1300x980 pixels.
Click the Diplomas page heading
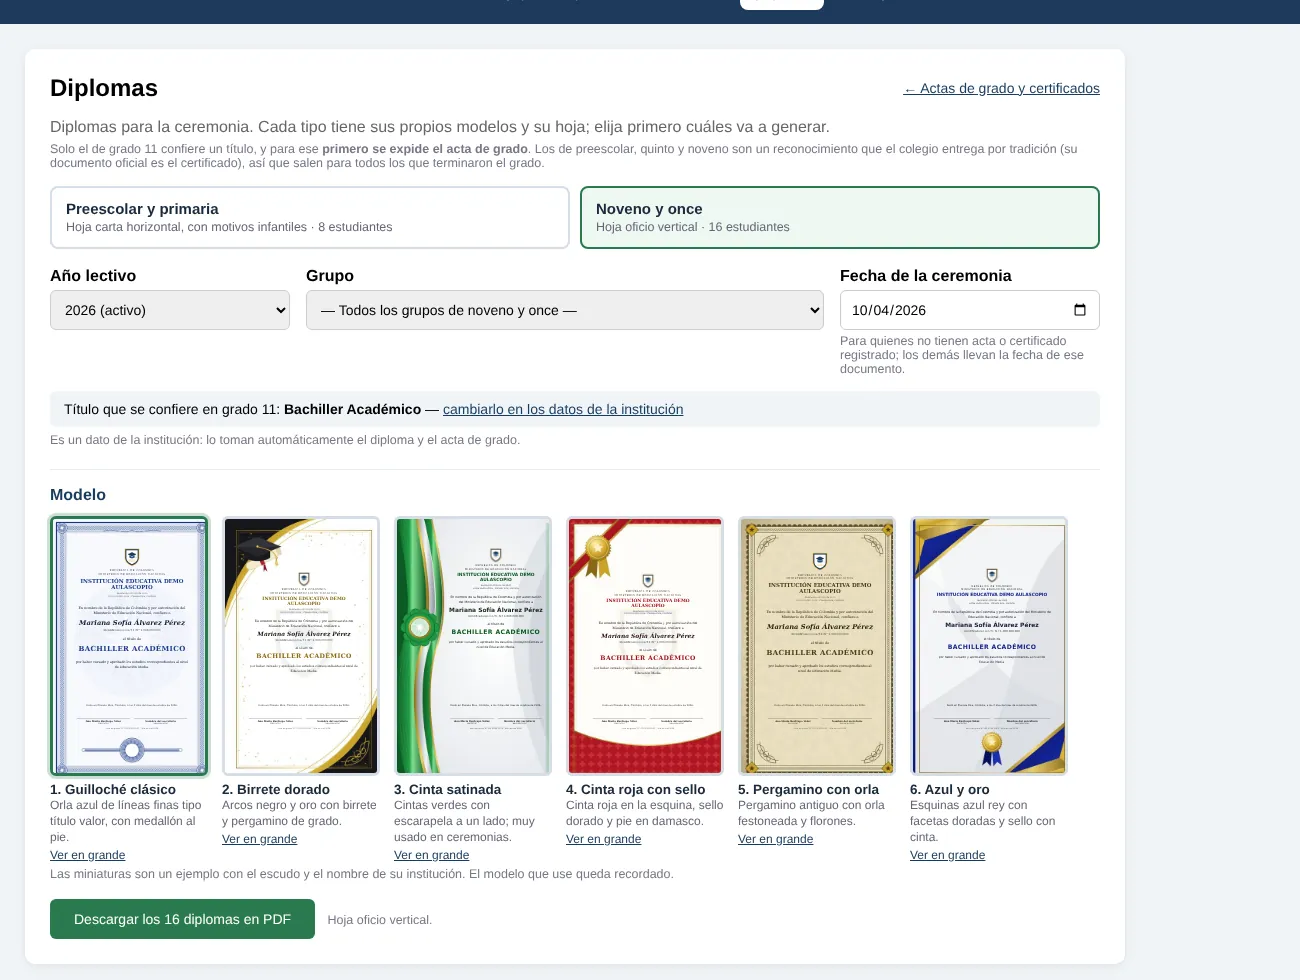(x=104, y=88)
